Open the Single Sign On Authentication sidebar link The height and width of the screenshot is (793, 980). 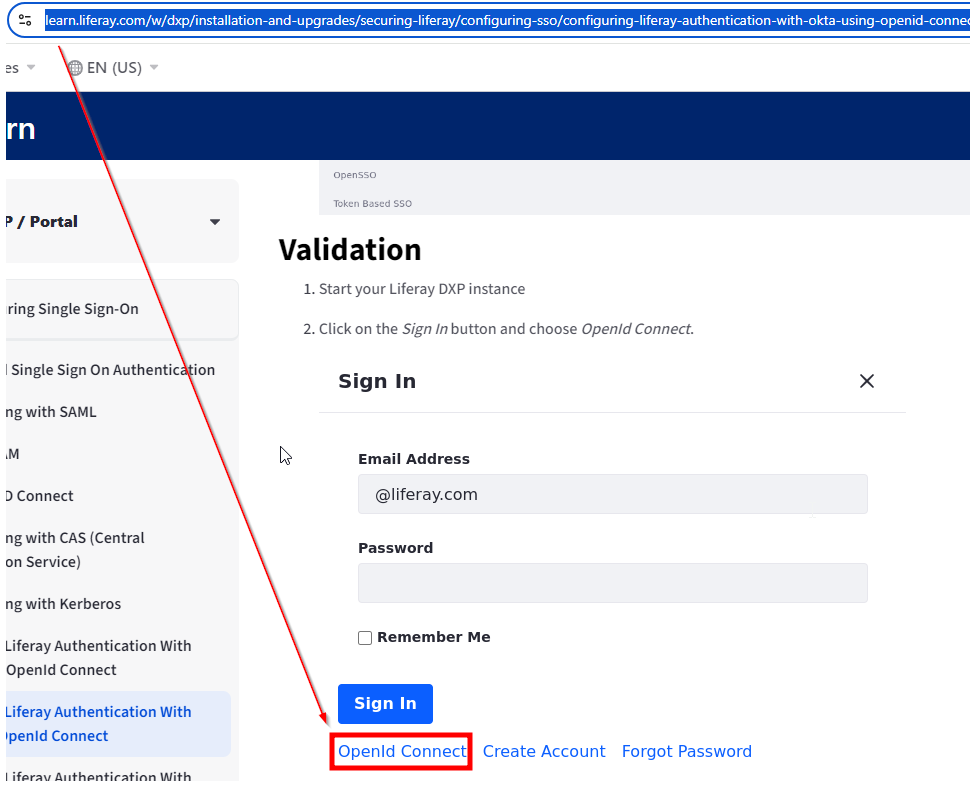[110, 370]
